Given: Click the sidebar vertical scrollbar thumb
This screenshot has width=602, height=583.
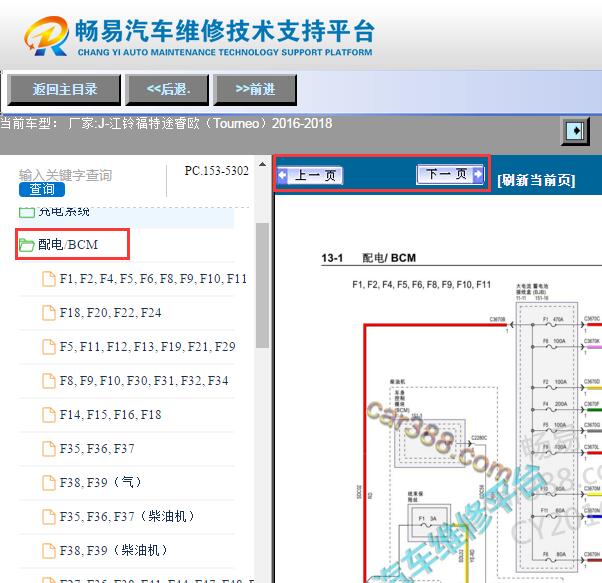Looking at the screenshot, I should tap(263, 285).
